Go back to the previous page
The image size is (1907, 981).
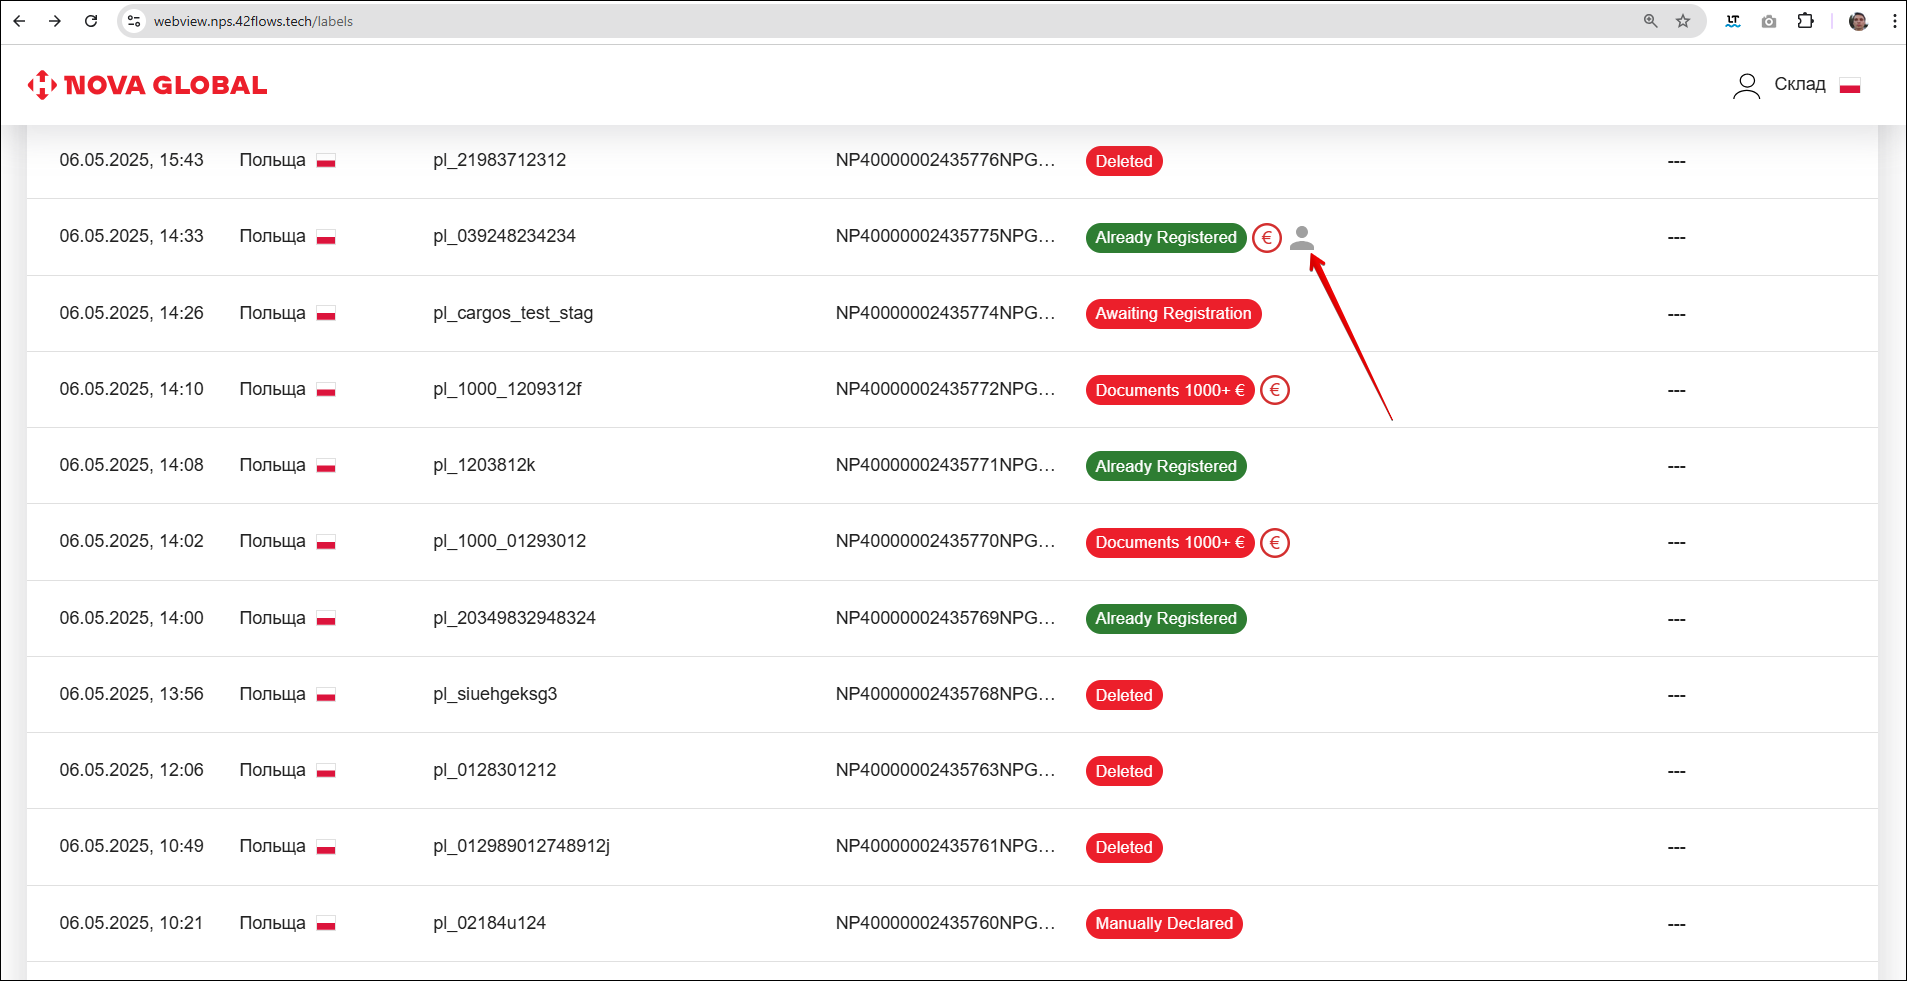(x=19, y=21)
